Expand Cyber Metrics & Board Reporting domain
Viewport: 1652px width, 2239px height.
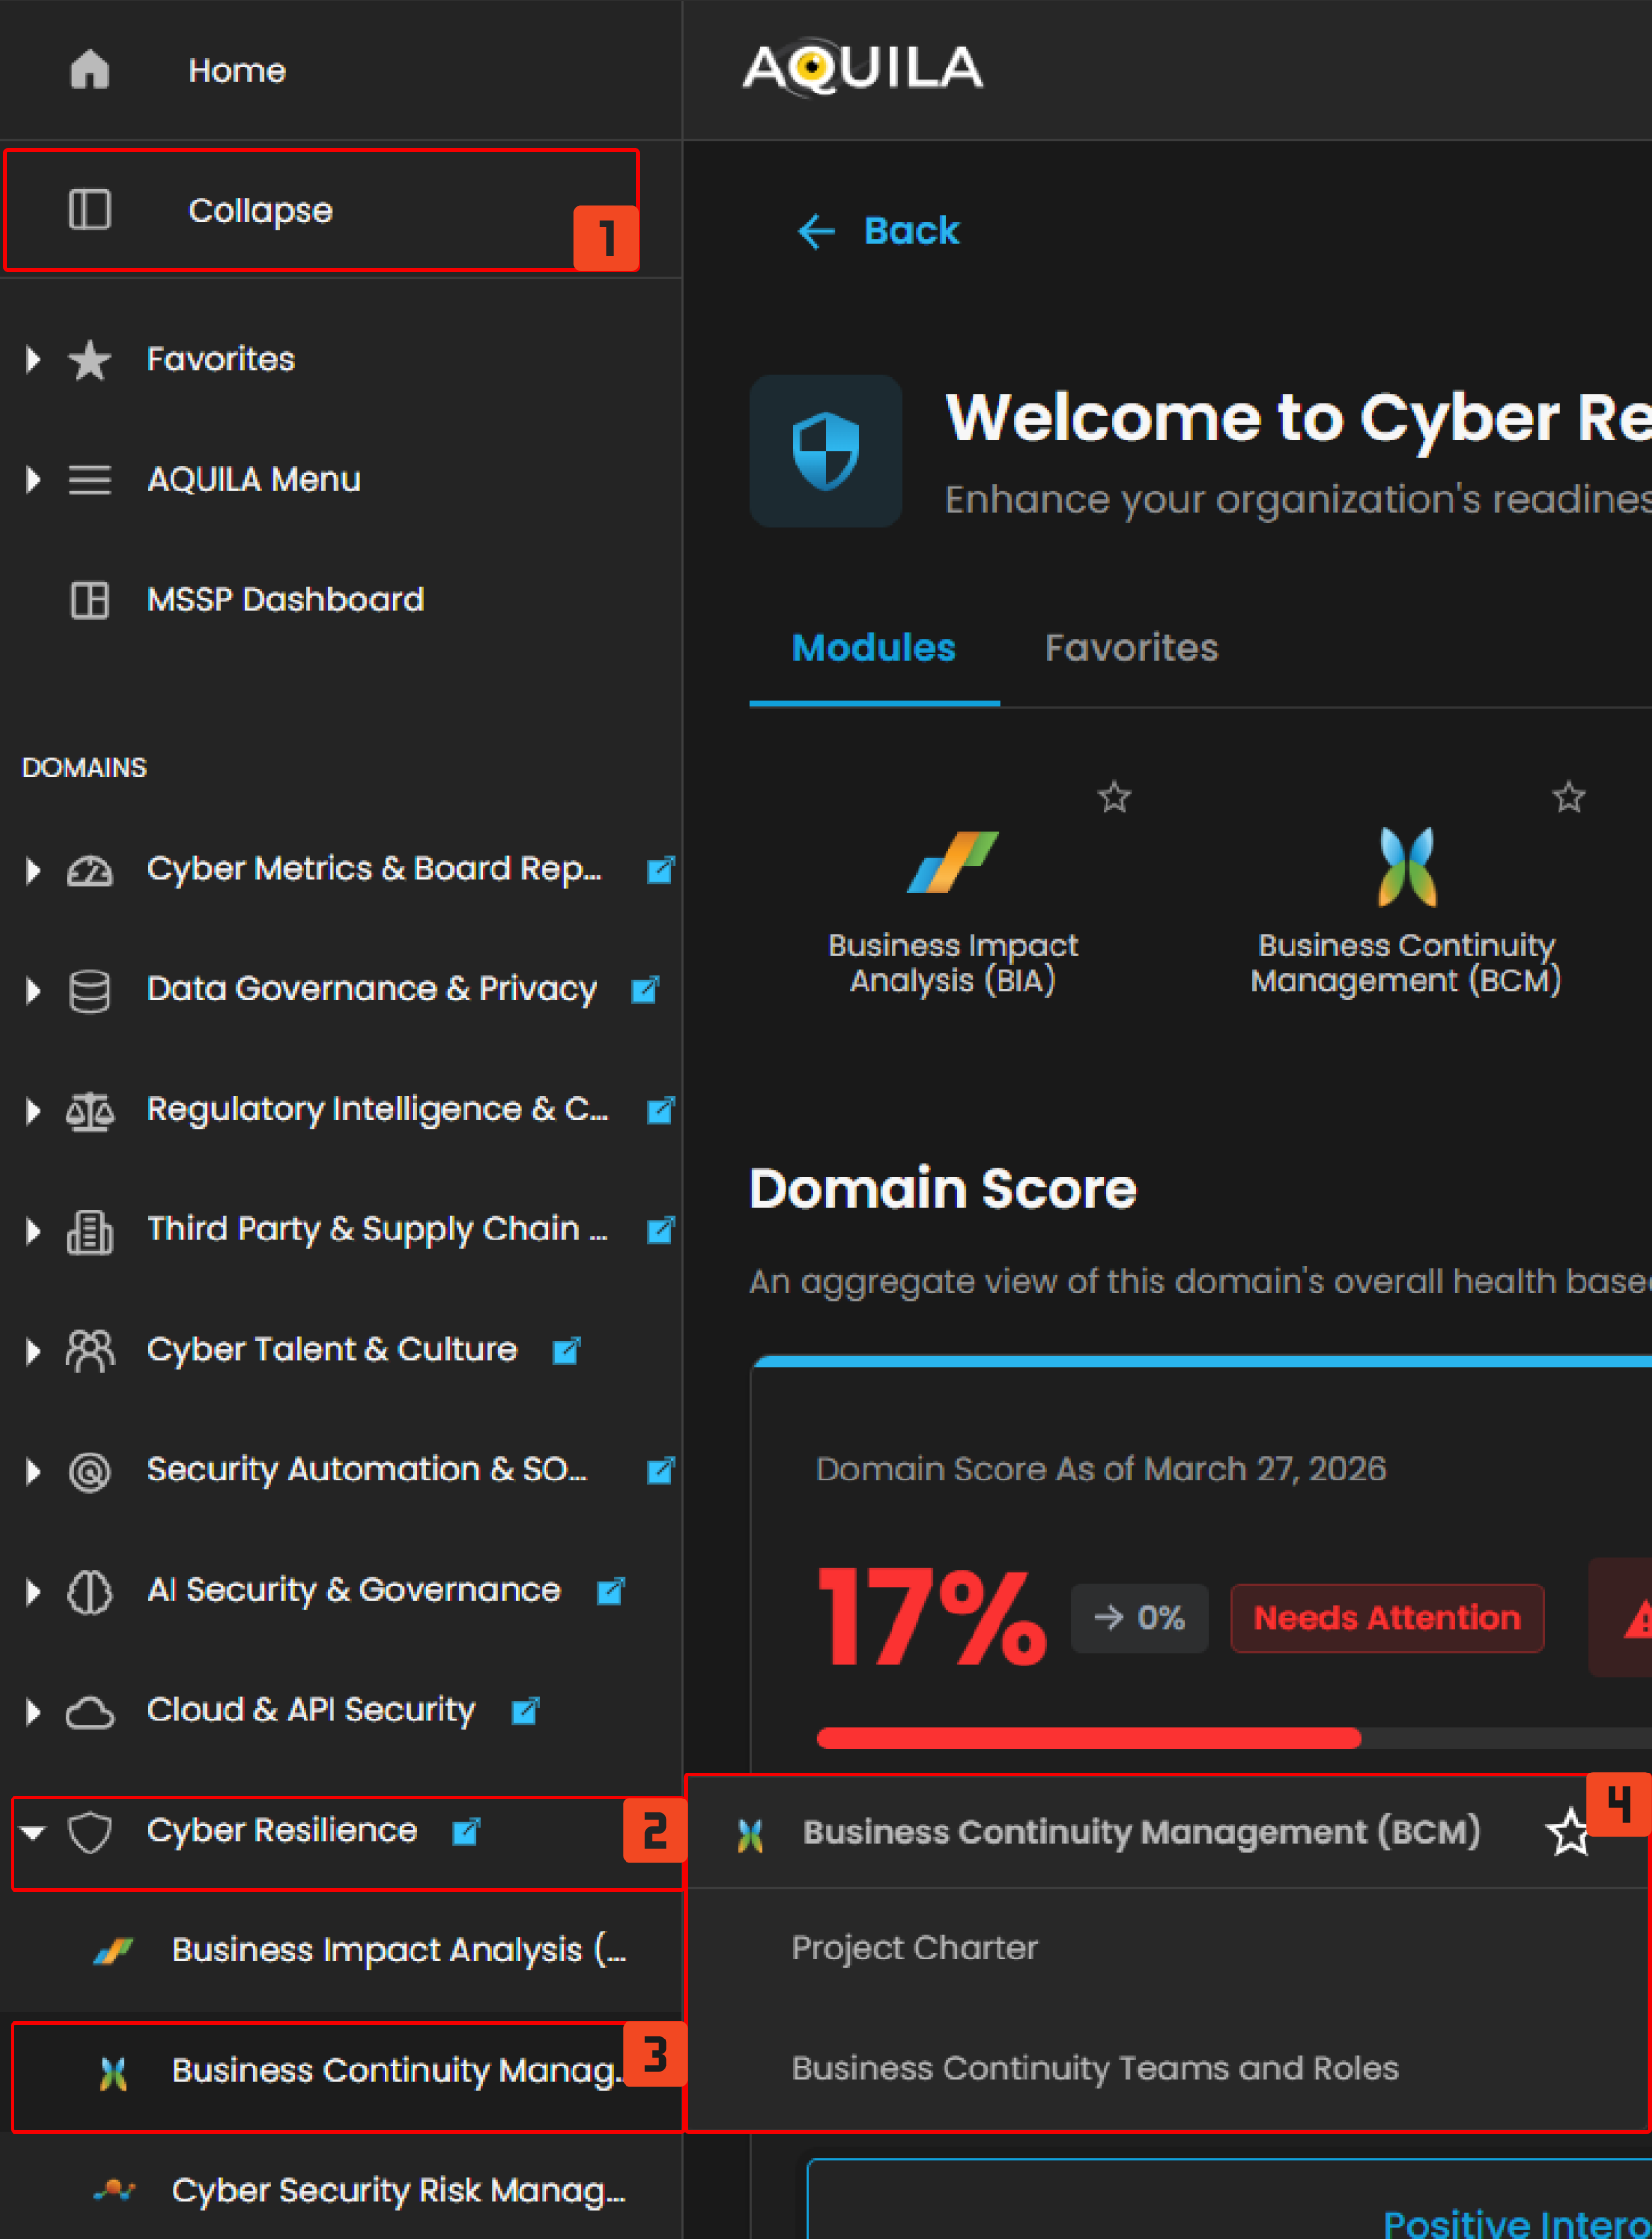click(33, 870)
